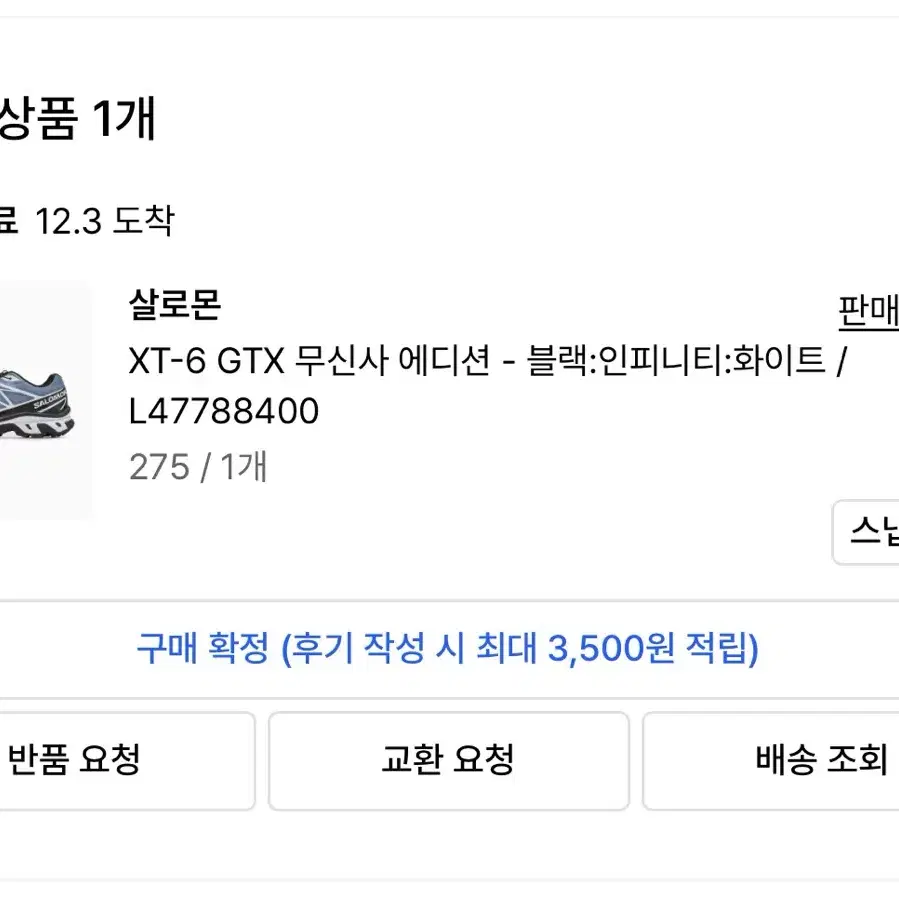This screenshot has width=899, height=899.
Task: Click the 도착 arrival label
Action: point(143,221)
